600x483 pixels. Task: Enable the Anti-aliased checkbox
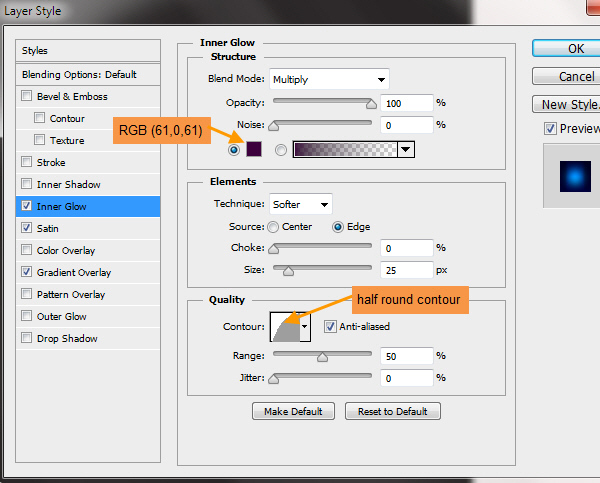click(x=331, y=326)
